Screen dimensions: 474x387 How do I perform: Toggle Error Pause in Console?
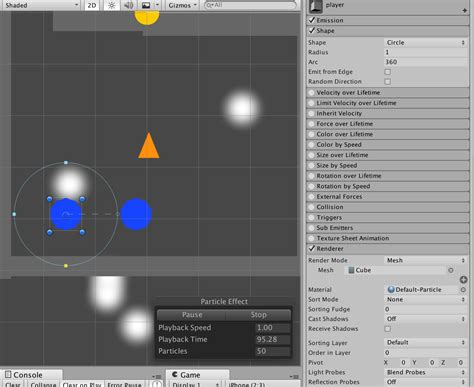click(x=124, y=384)
